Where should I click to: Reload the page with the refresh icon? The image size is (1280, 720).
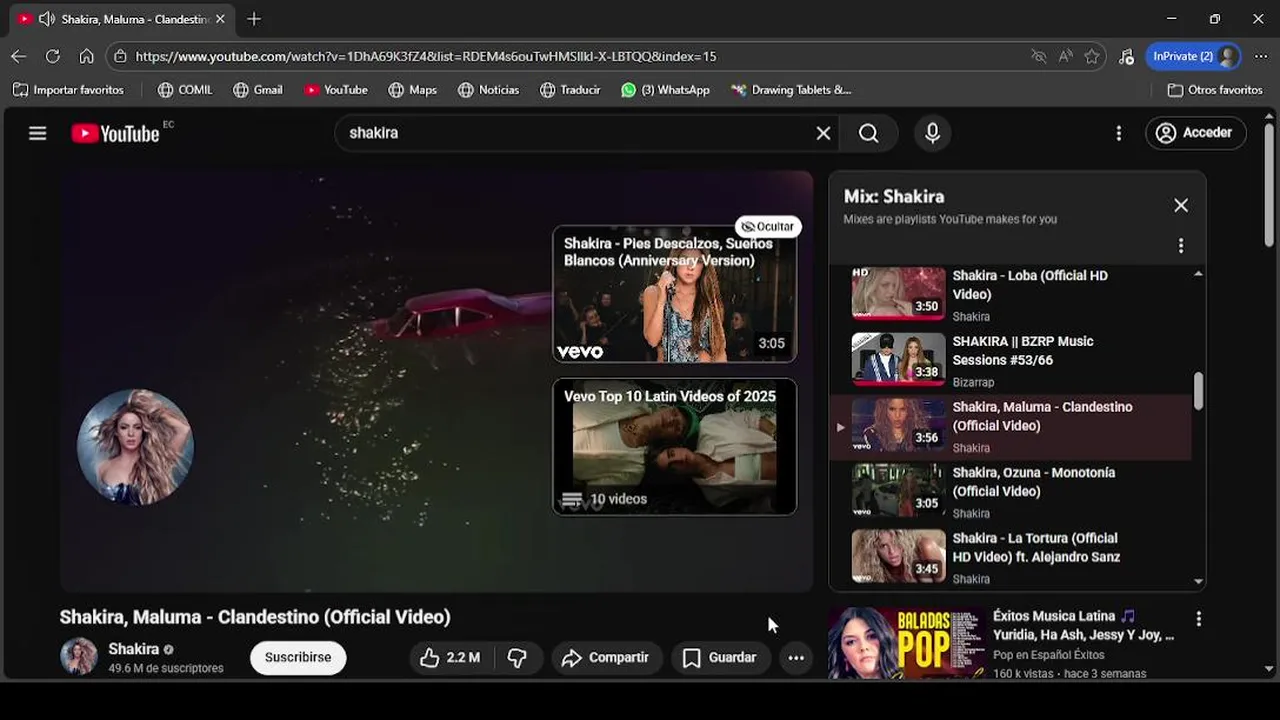pos(53,56)
